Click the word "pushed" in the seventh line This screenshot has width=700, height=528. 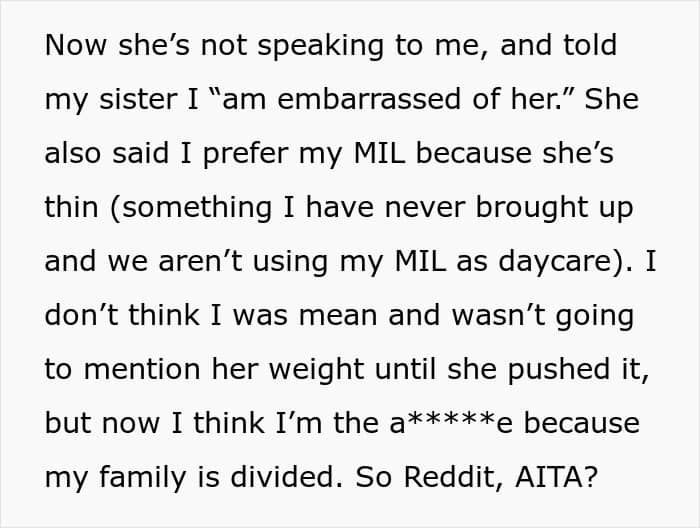click(x=558, y=371)
